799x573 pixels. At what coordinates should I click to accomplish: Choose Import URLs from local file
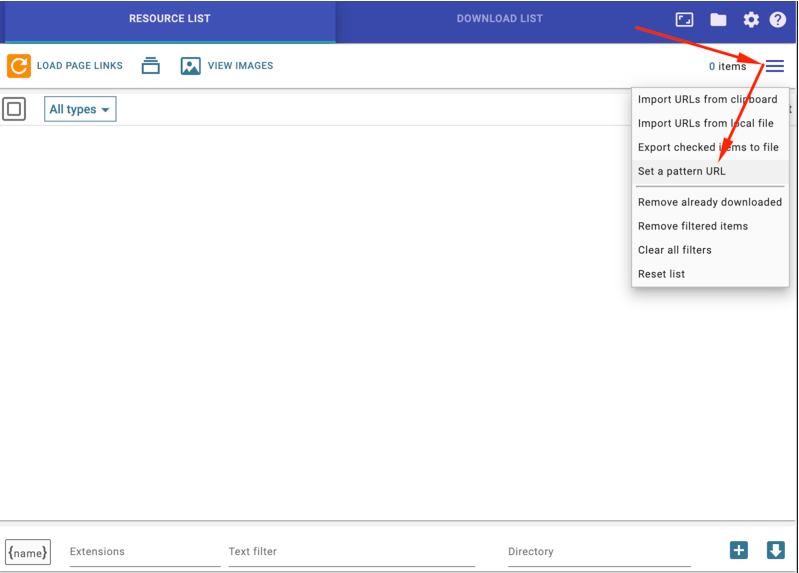point(710,123)
